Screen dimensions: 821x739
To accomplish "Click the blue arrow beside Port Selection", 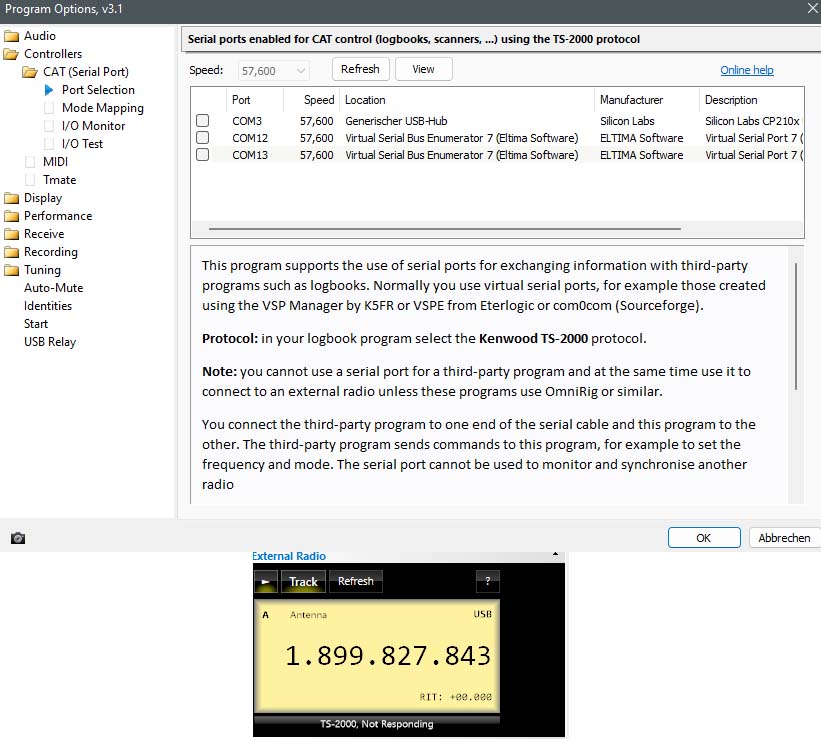I will [49, 90].
